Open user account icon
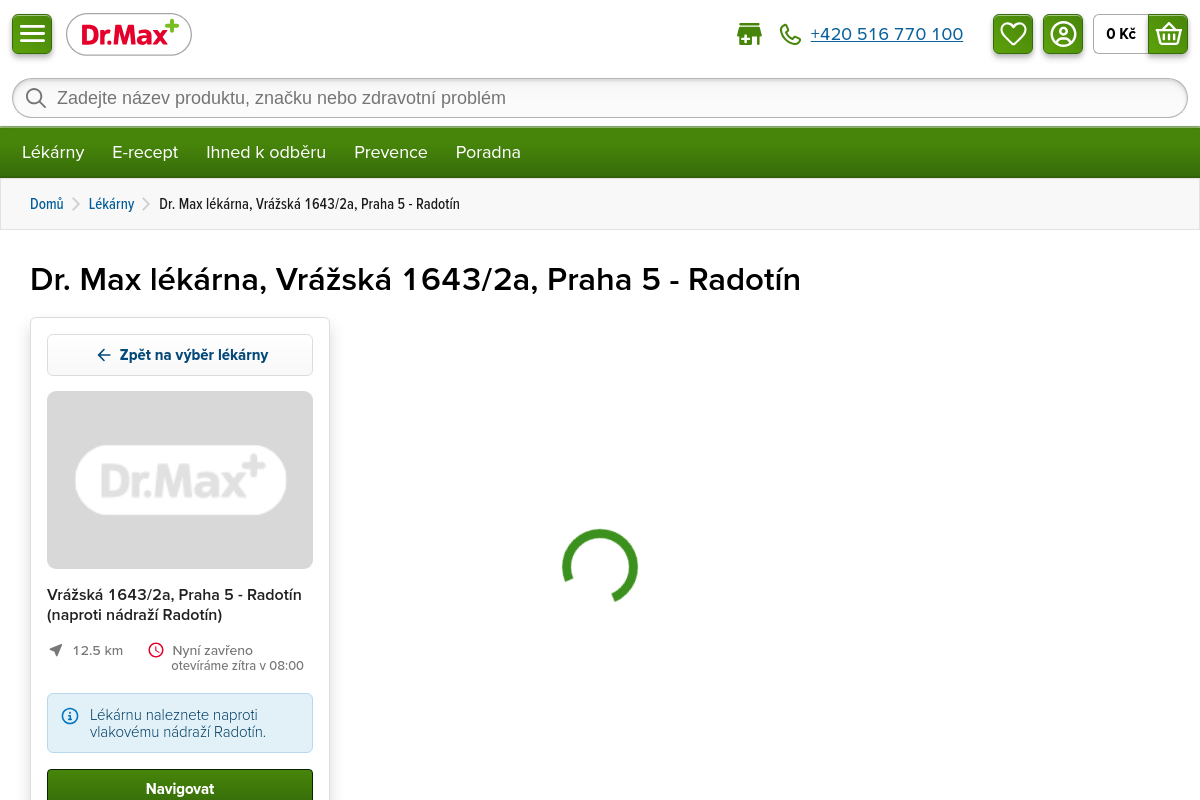Screen dimensions: 1200x800 tap(1063, 34)
